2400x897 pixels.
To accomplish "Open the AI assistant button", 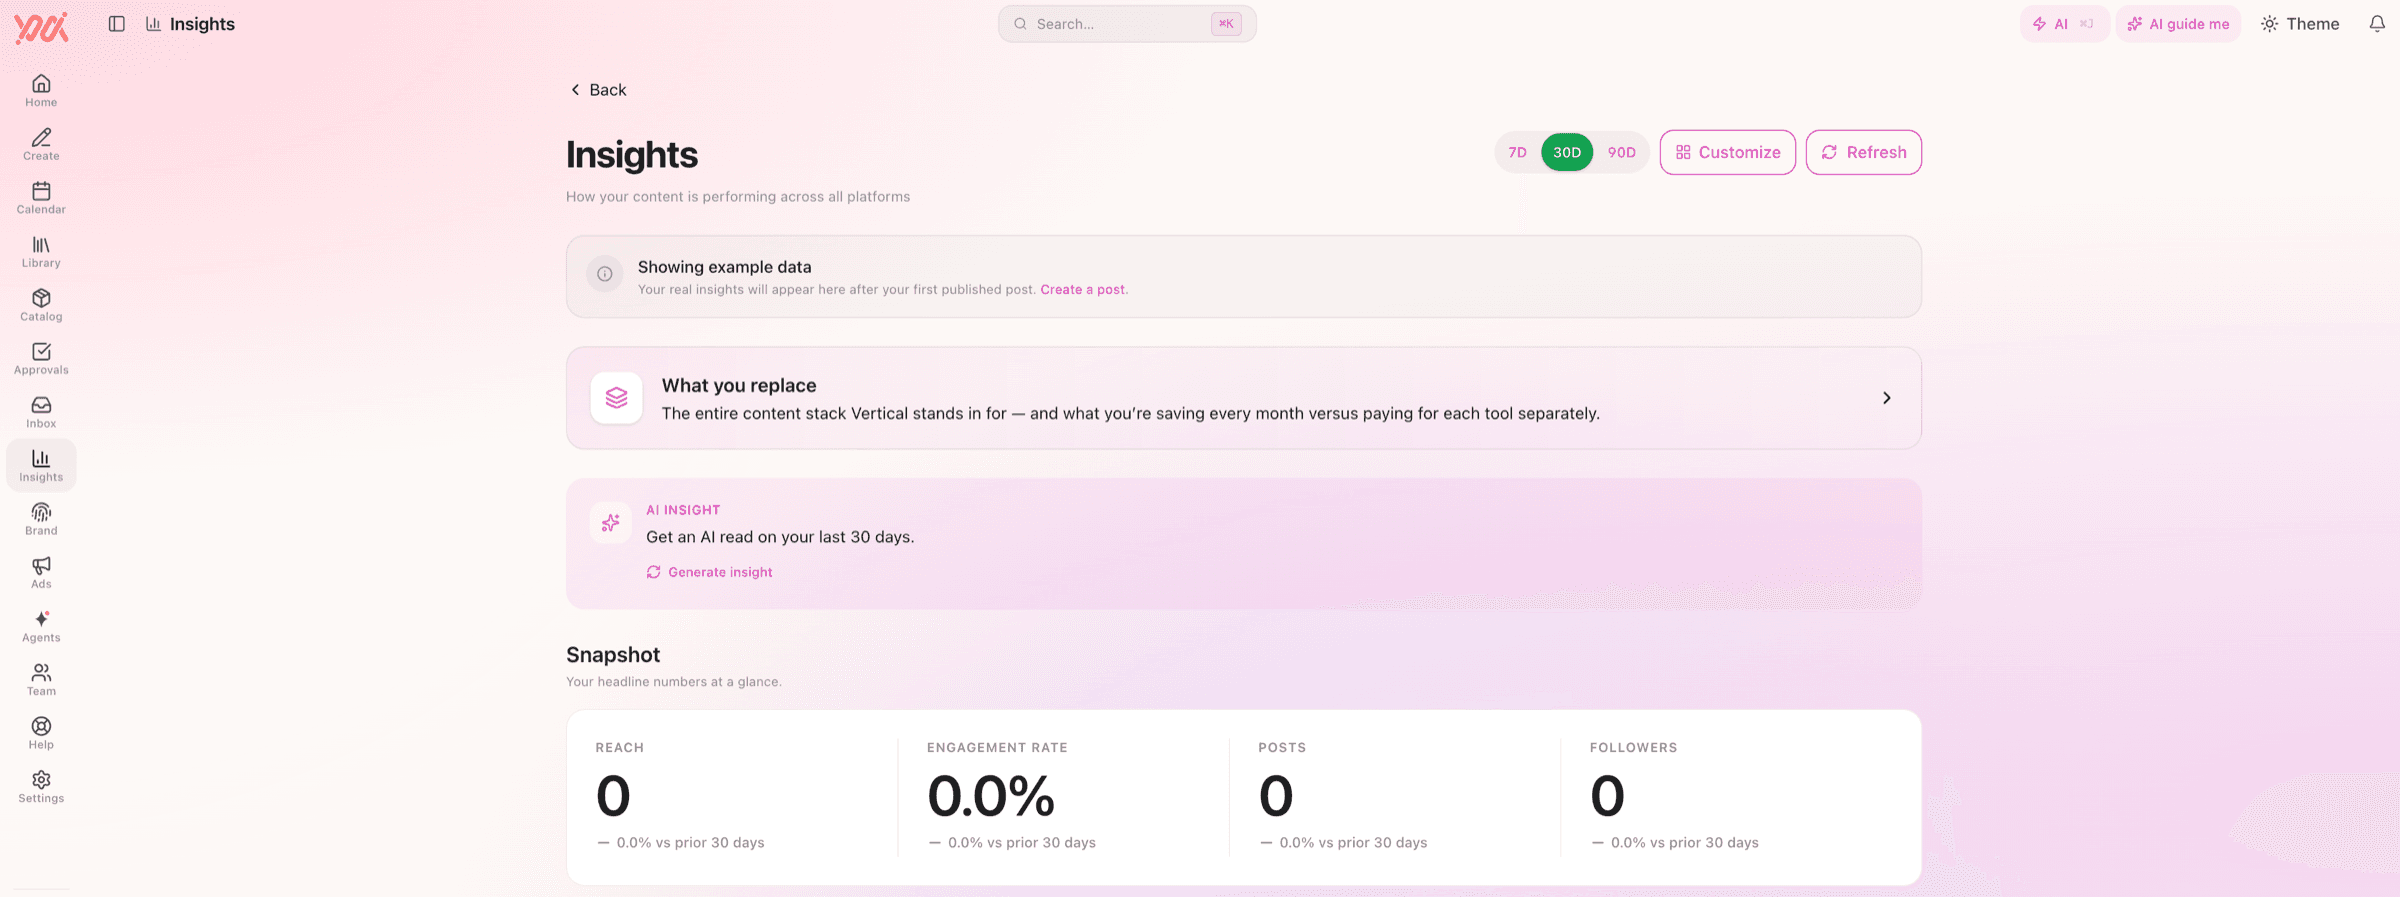I will coord(2065,24).
